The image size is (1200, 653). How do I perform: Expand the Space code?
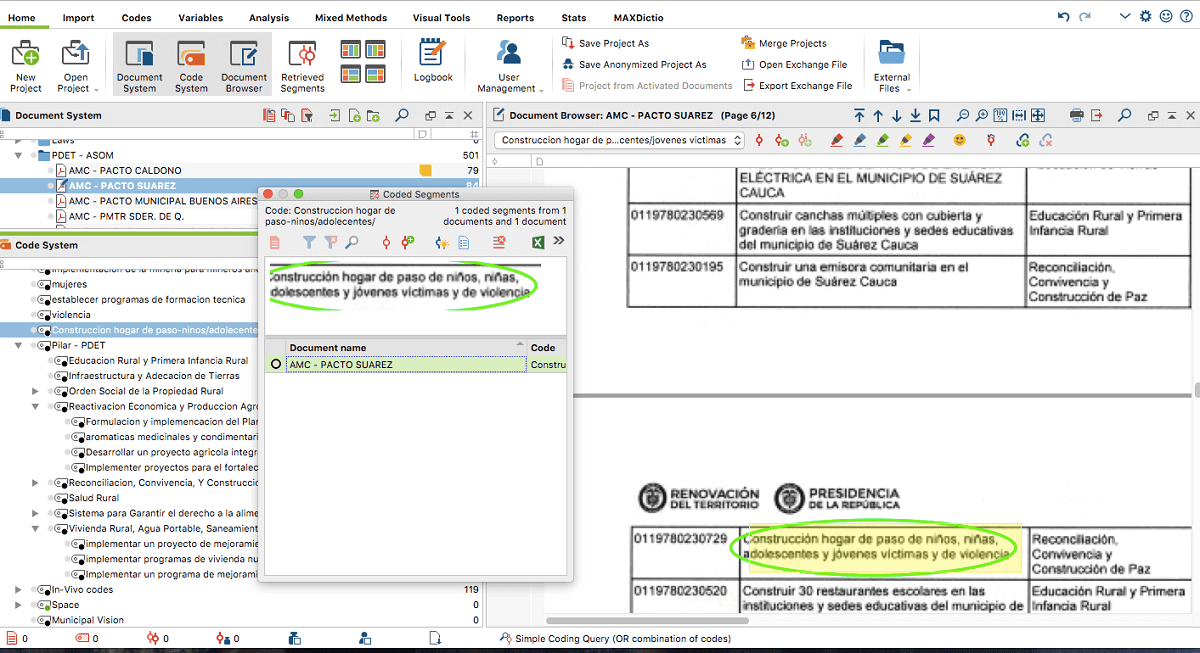[x=18, y=605]
